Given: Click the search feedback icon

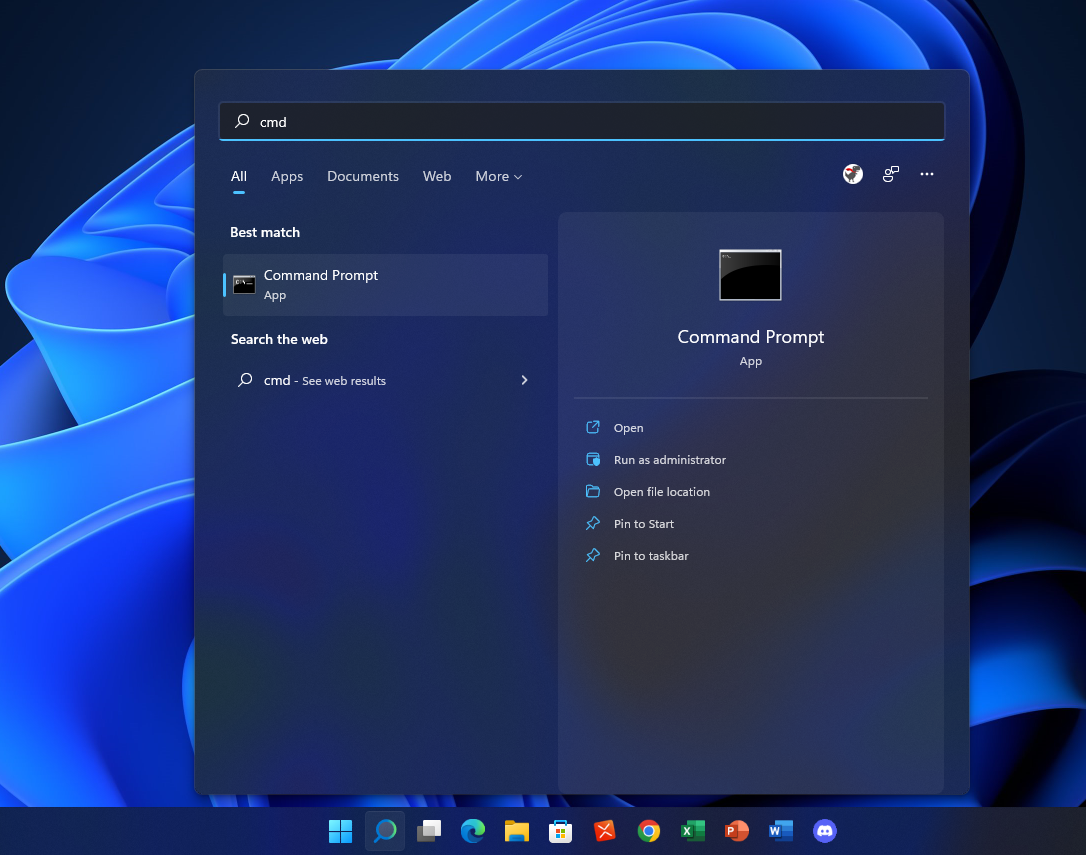Looking at the screenshot, I should pyautogui.click(x=890, y=173).
